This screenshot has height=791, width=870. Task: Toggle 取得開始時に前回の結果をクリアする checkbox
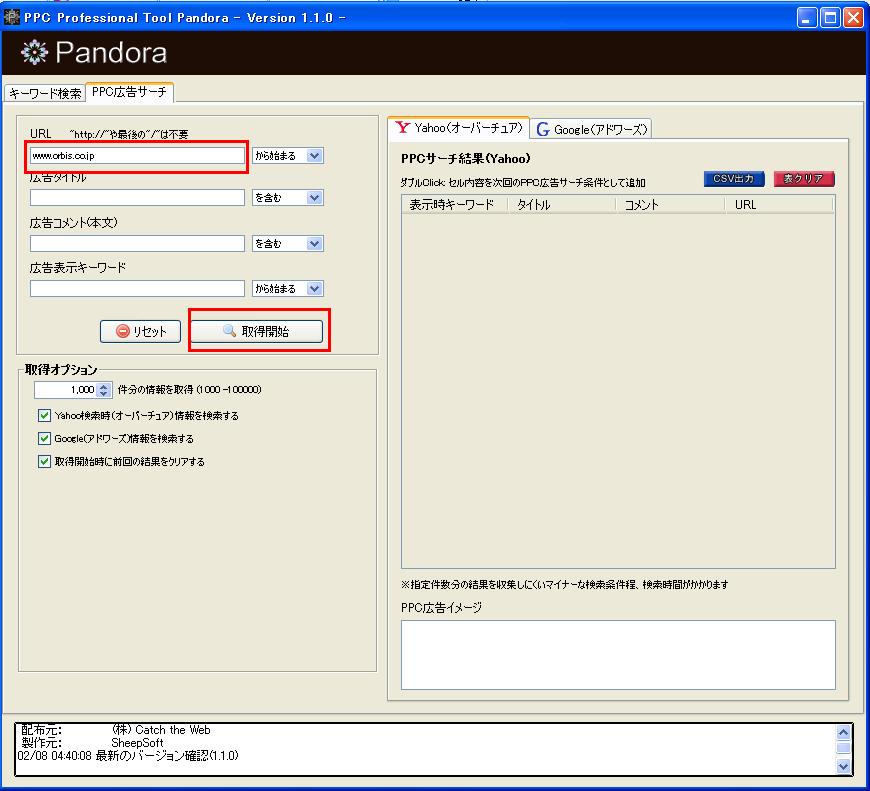[x=44, y=462]
